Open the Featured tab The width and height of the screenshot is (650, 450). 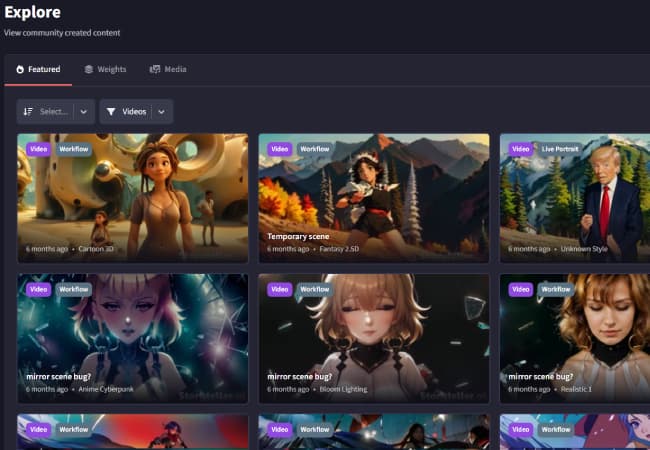(38, 69)
